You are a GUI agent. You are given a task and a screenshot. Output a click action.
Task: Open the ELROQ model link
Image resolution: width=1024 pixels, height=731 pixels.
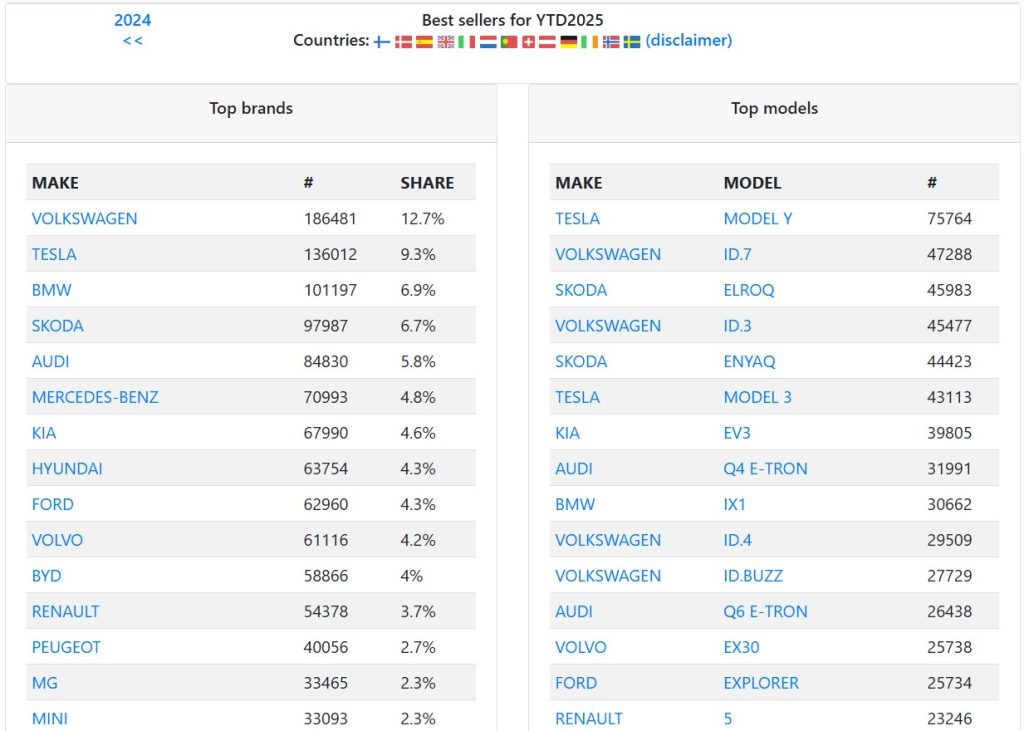pyautogui.click(x=748, y=290)
